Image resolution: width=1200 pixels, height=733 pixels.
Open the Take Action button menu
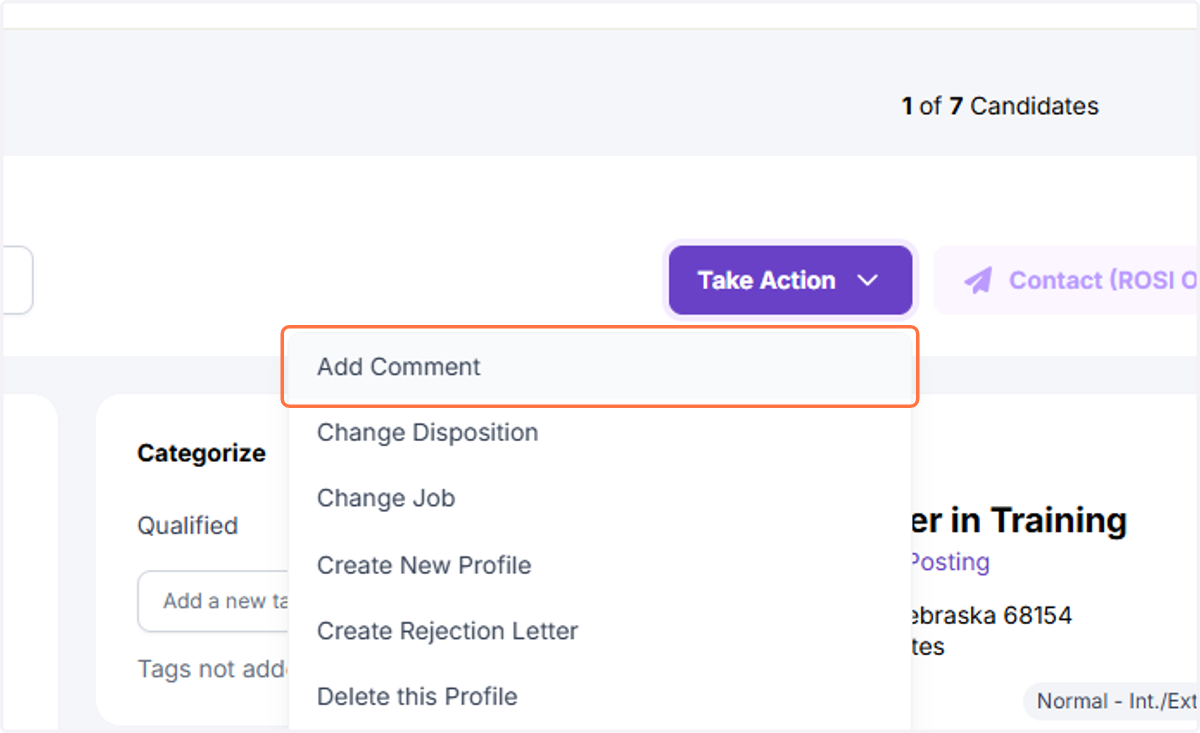pyautogui.click(x=790, y=280)
